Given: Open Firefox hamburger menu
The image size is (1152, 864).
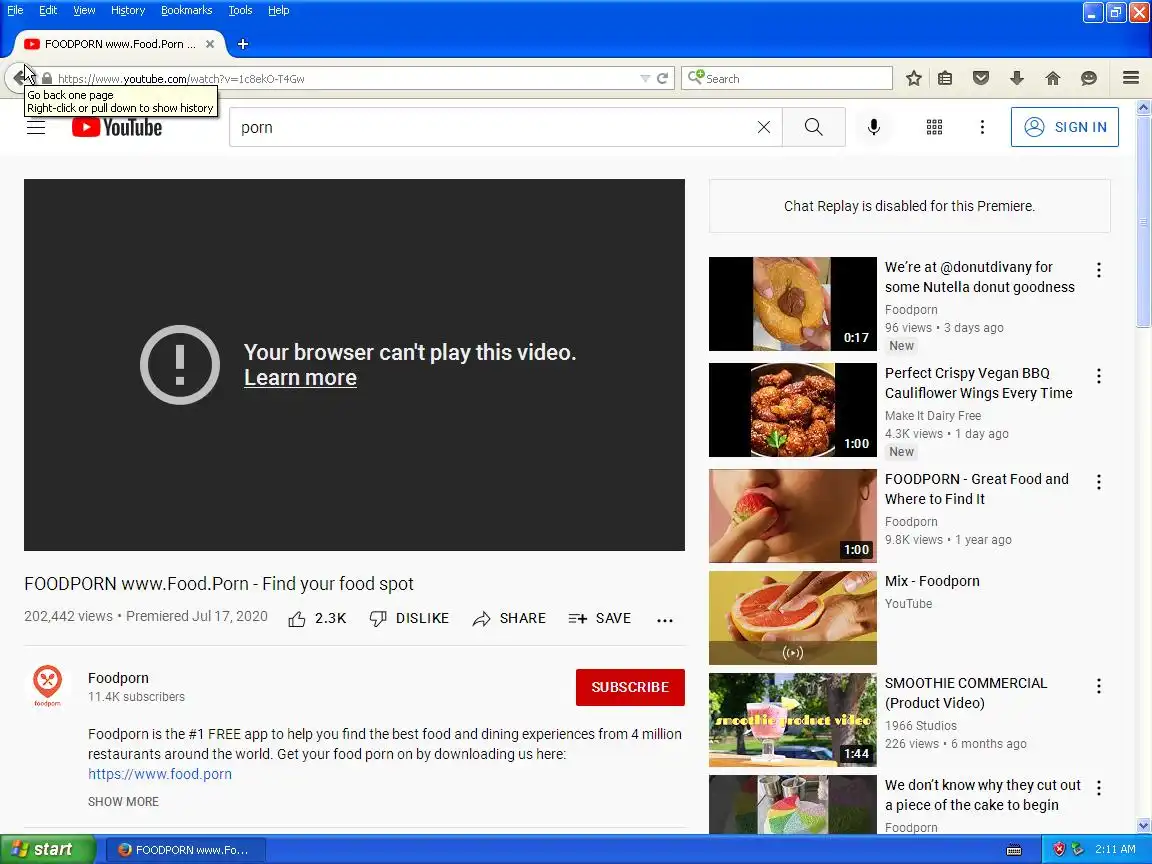Looking at the screenshot, I should pos(1131,78).
